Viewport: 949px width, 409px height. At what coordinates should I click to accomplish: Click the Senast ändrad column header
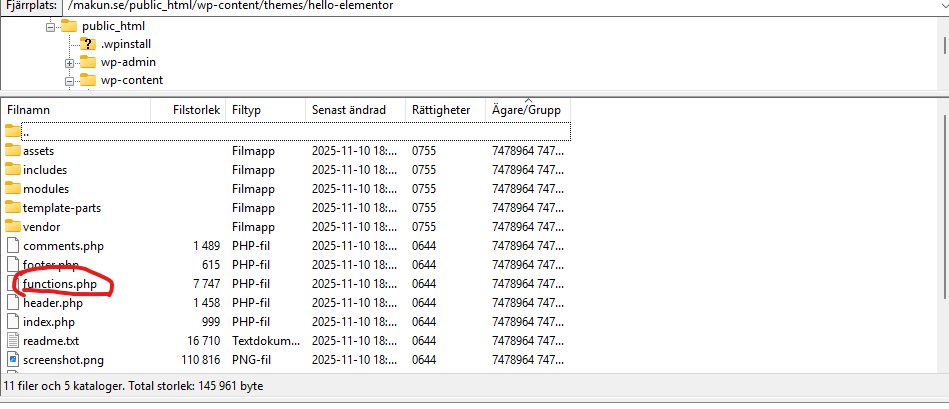coord(354,109)
